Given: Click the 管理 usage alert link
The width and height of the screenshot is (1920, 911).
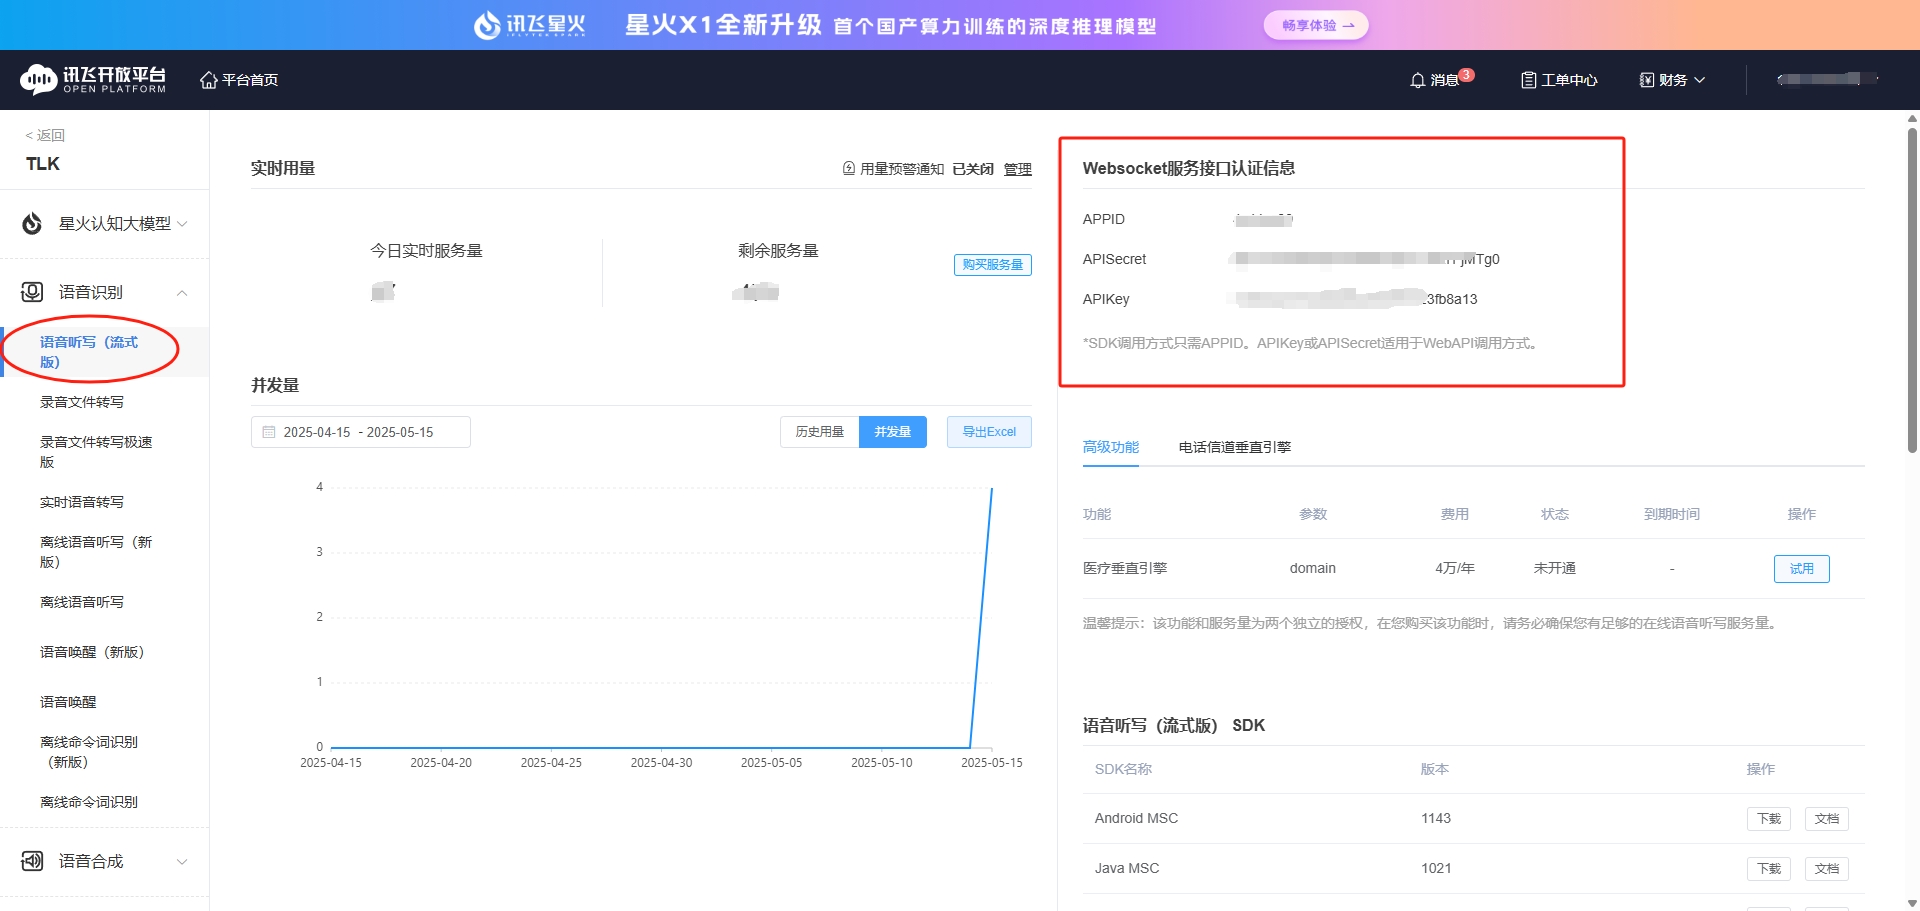Looking at the screenshot, I should point(1017,169).
